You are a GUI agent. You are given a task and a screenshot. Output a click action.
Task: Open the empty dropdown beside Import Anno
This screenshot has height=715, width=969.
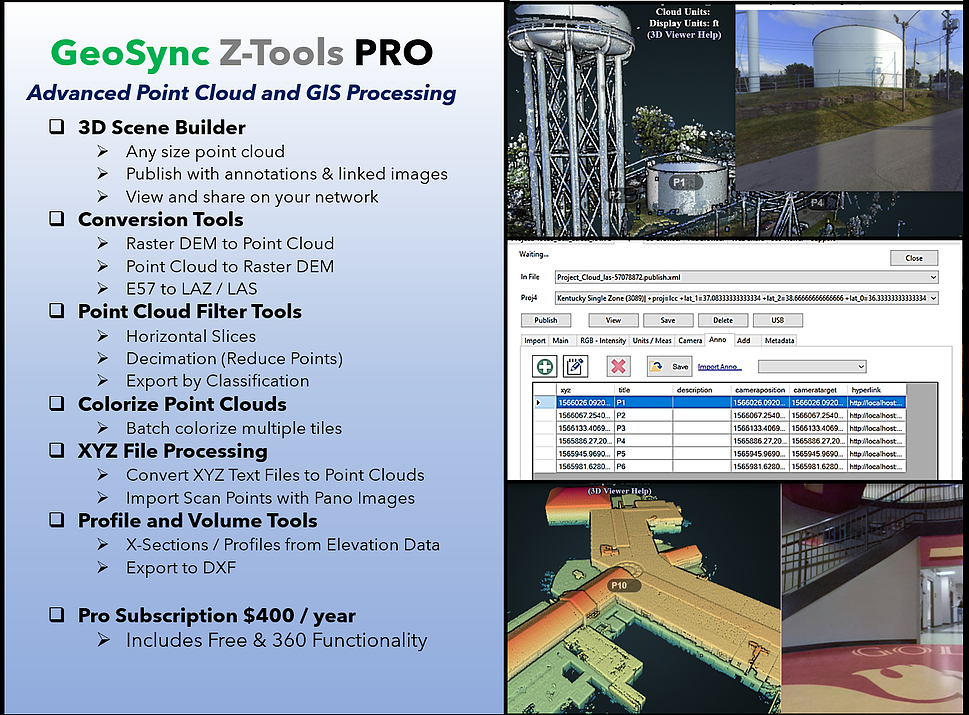(812, 366)
